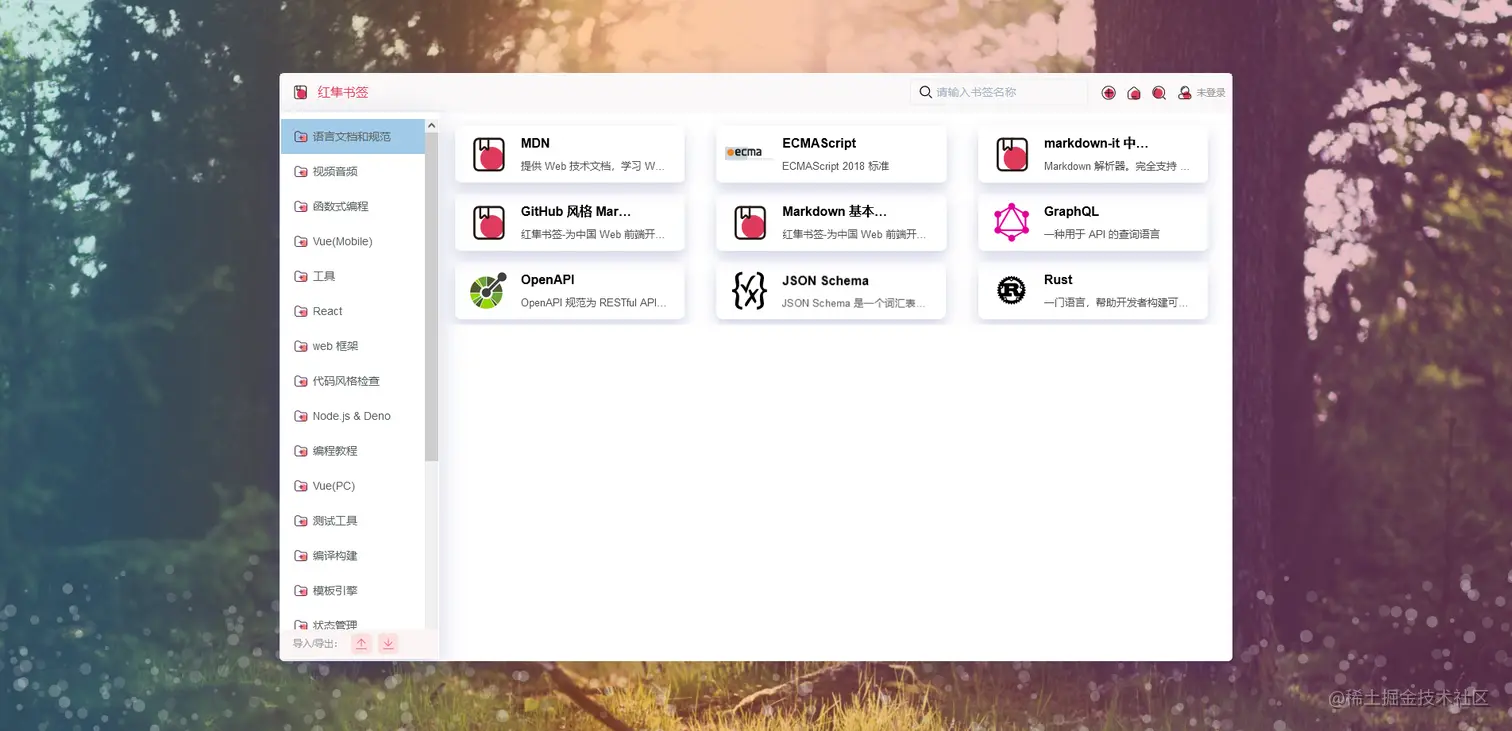1512x731 pixels.
Task: Select 状态管理 category
Action: 353,622
